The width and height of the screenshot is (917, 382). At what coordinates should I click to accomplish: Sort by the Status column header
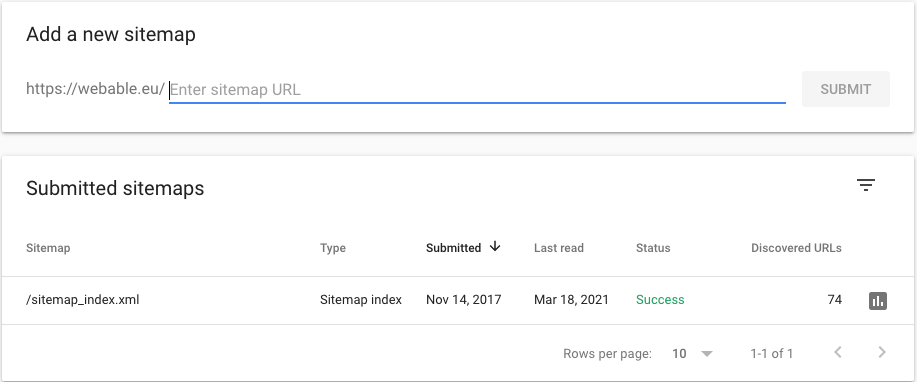653,247
